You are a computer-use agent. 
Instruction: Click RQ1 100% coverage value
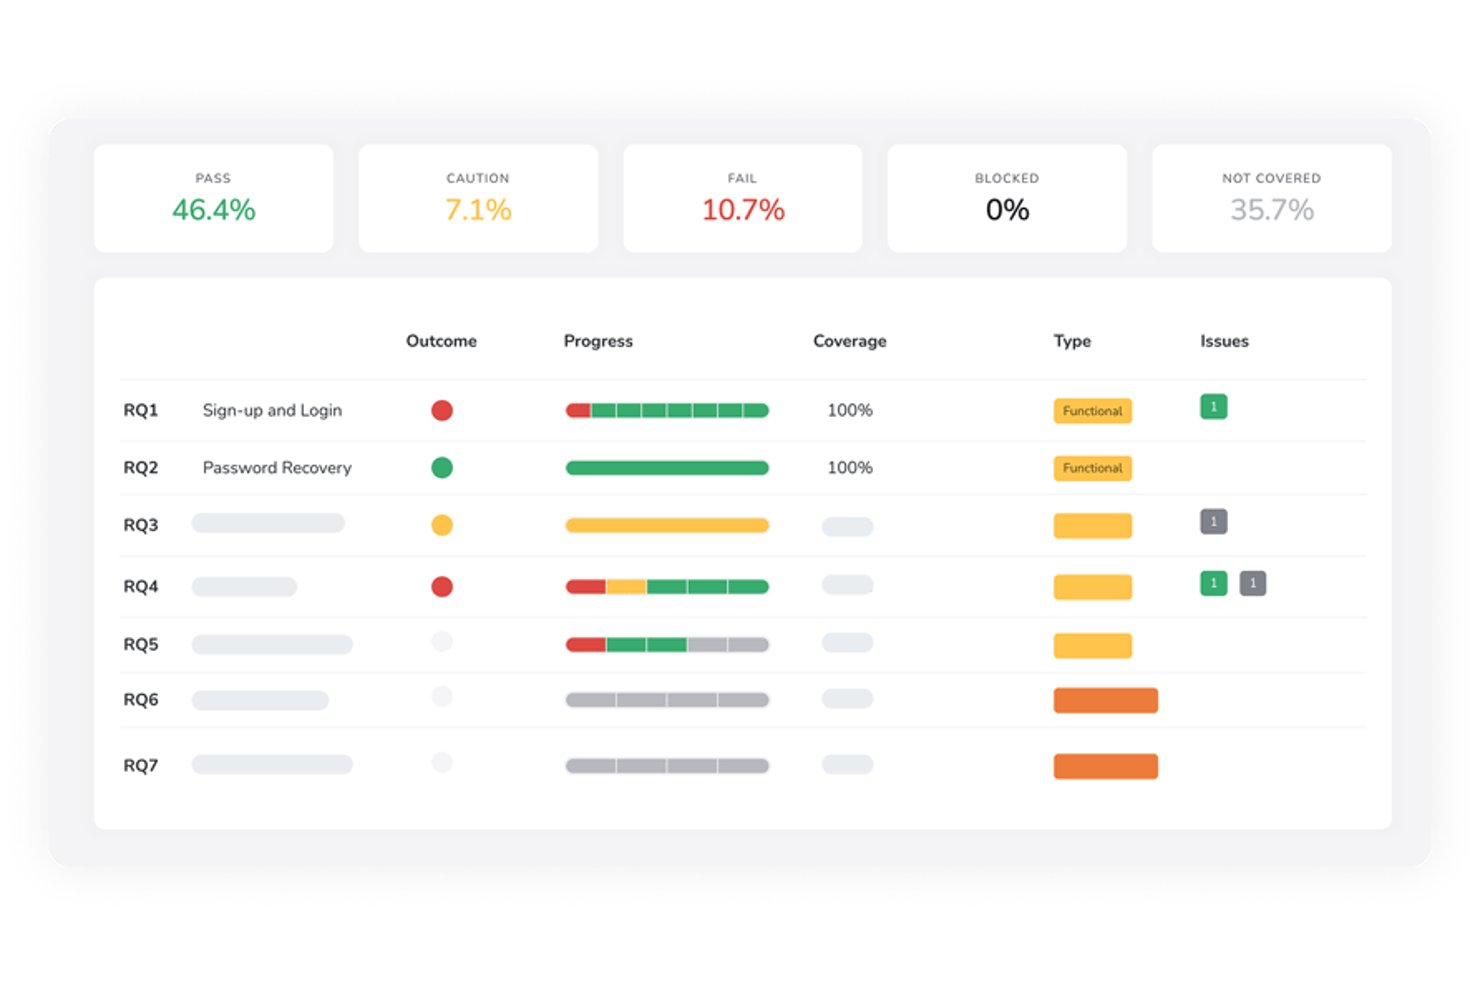point(850,410)
